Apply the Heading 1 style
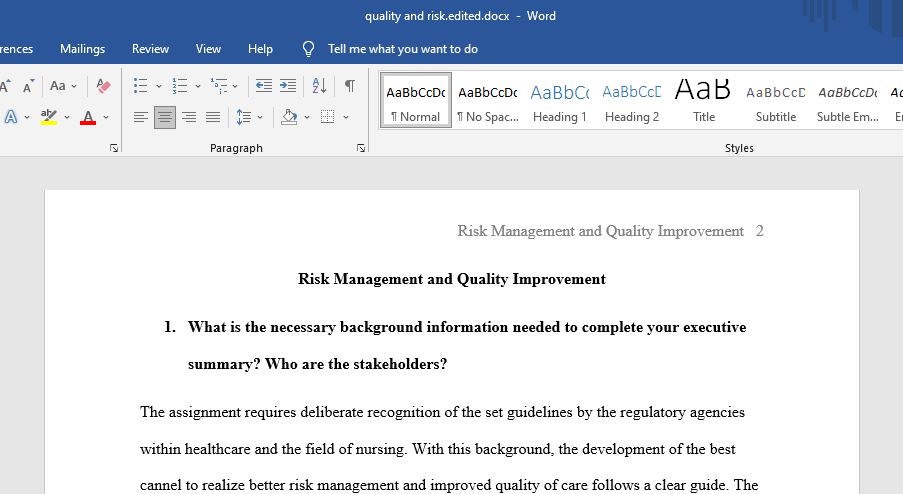The height and width of the screenshot is (494, 903). (x=560, y=100)
